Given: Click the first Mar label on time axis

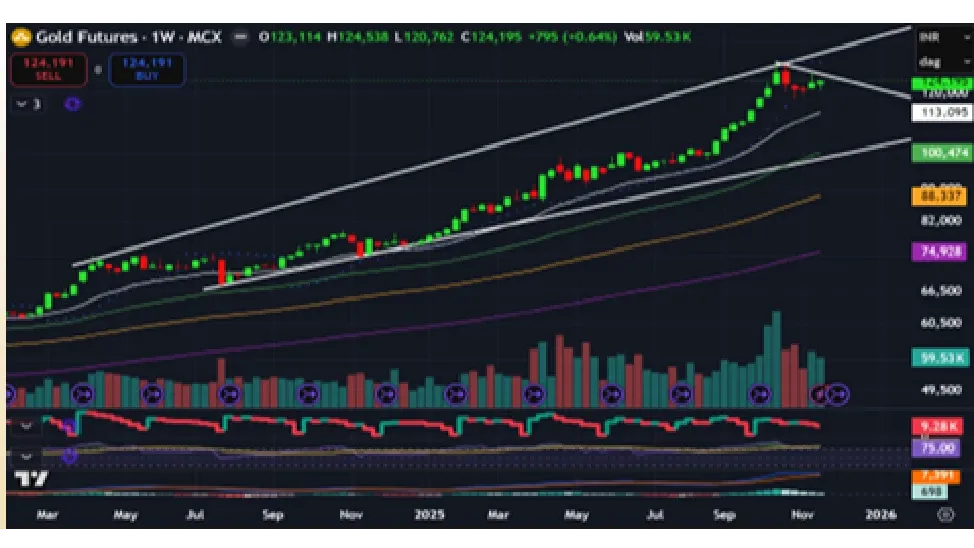Looking at the screenshot, I should 47,514.
